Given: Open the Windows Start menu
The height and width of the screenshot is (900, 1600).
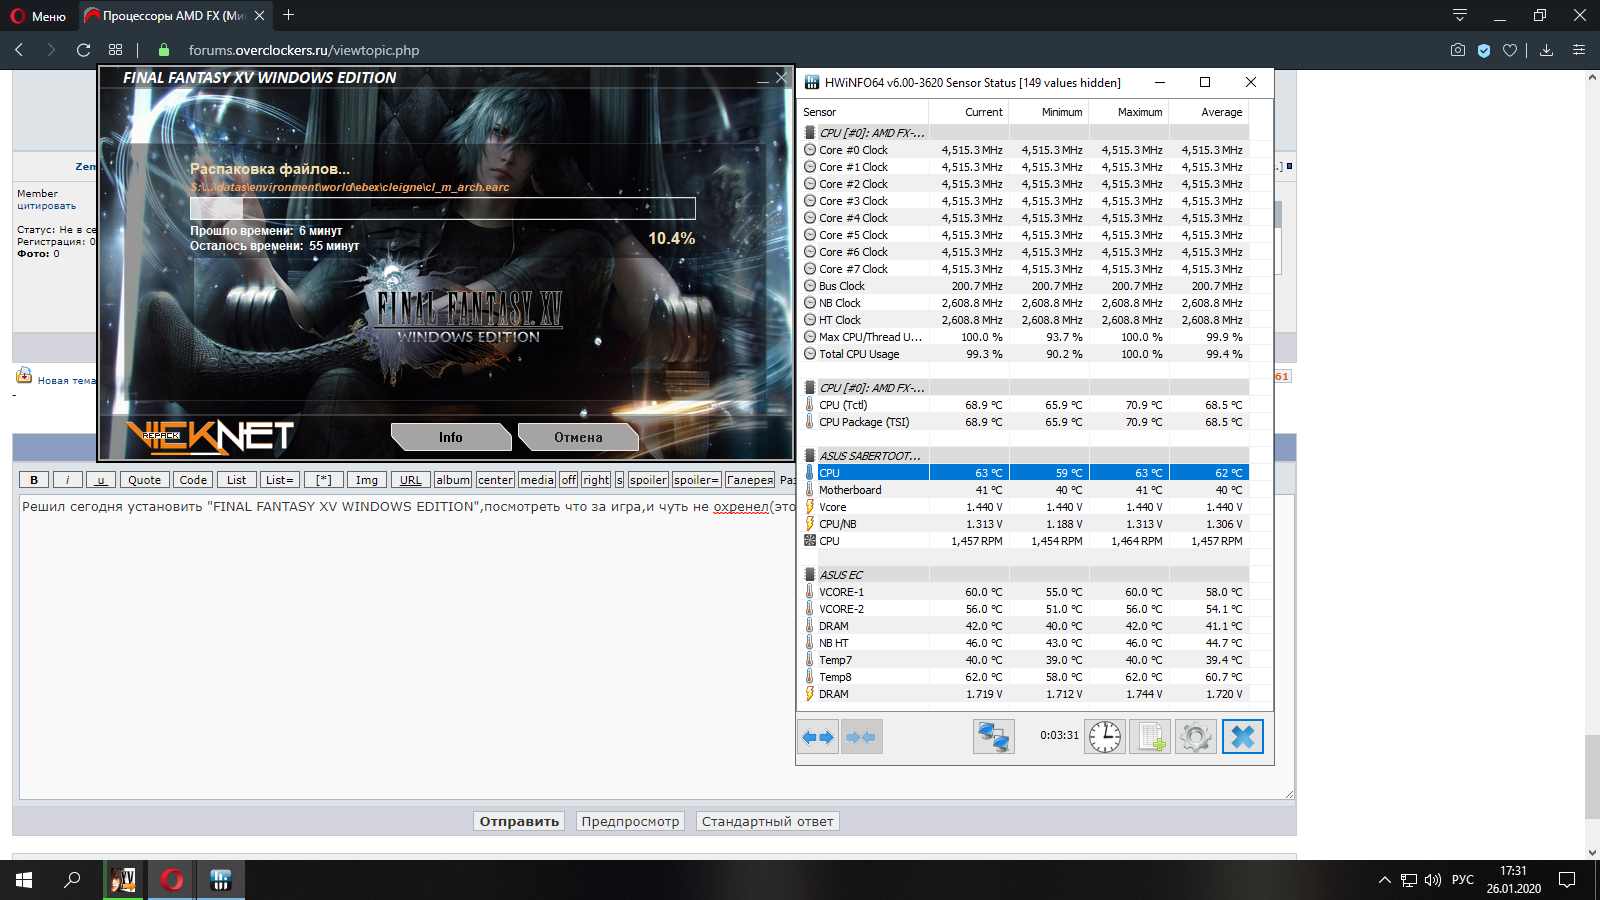Looking at the screenshot, I should point(24,880).
